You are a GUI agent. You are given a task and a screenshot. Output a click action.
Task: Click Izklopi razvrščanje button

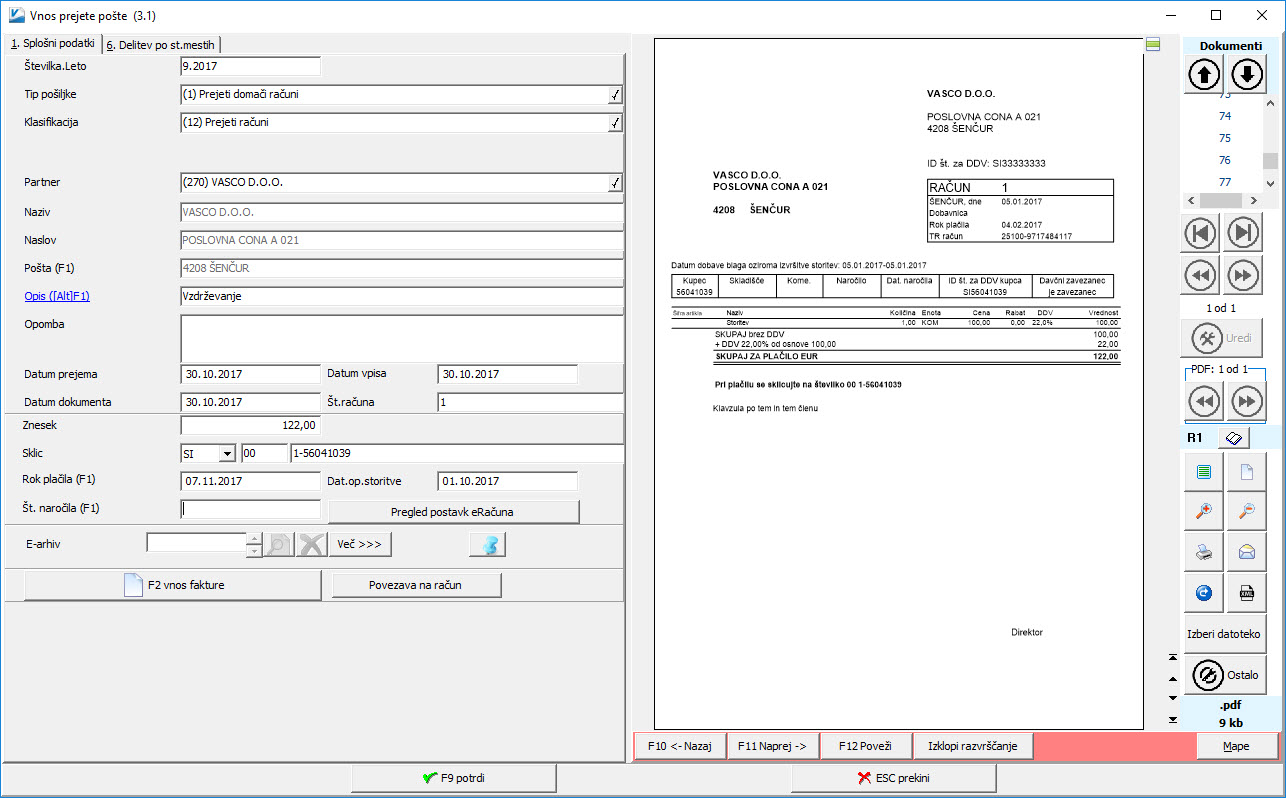973,746
